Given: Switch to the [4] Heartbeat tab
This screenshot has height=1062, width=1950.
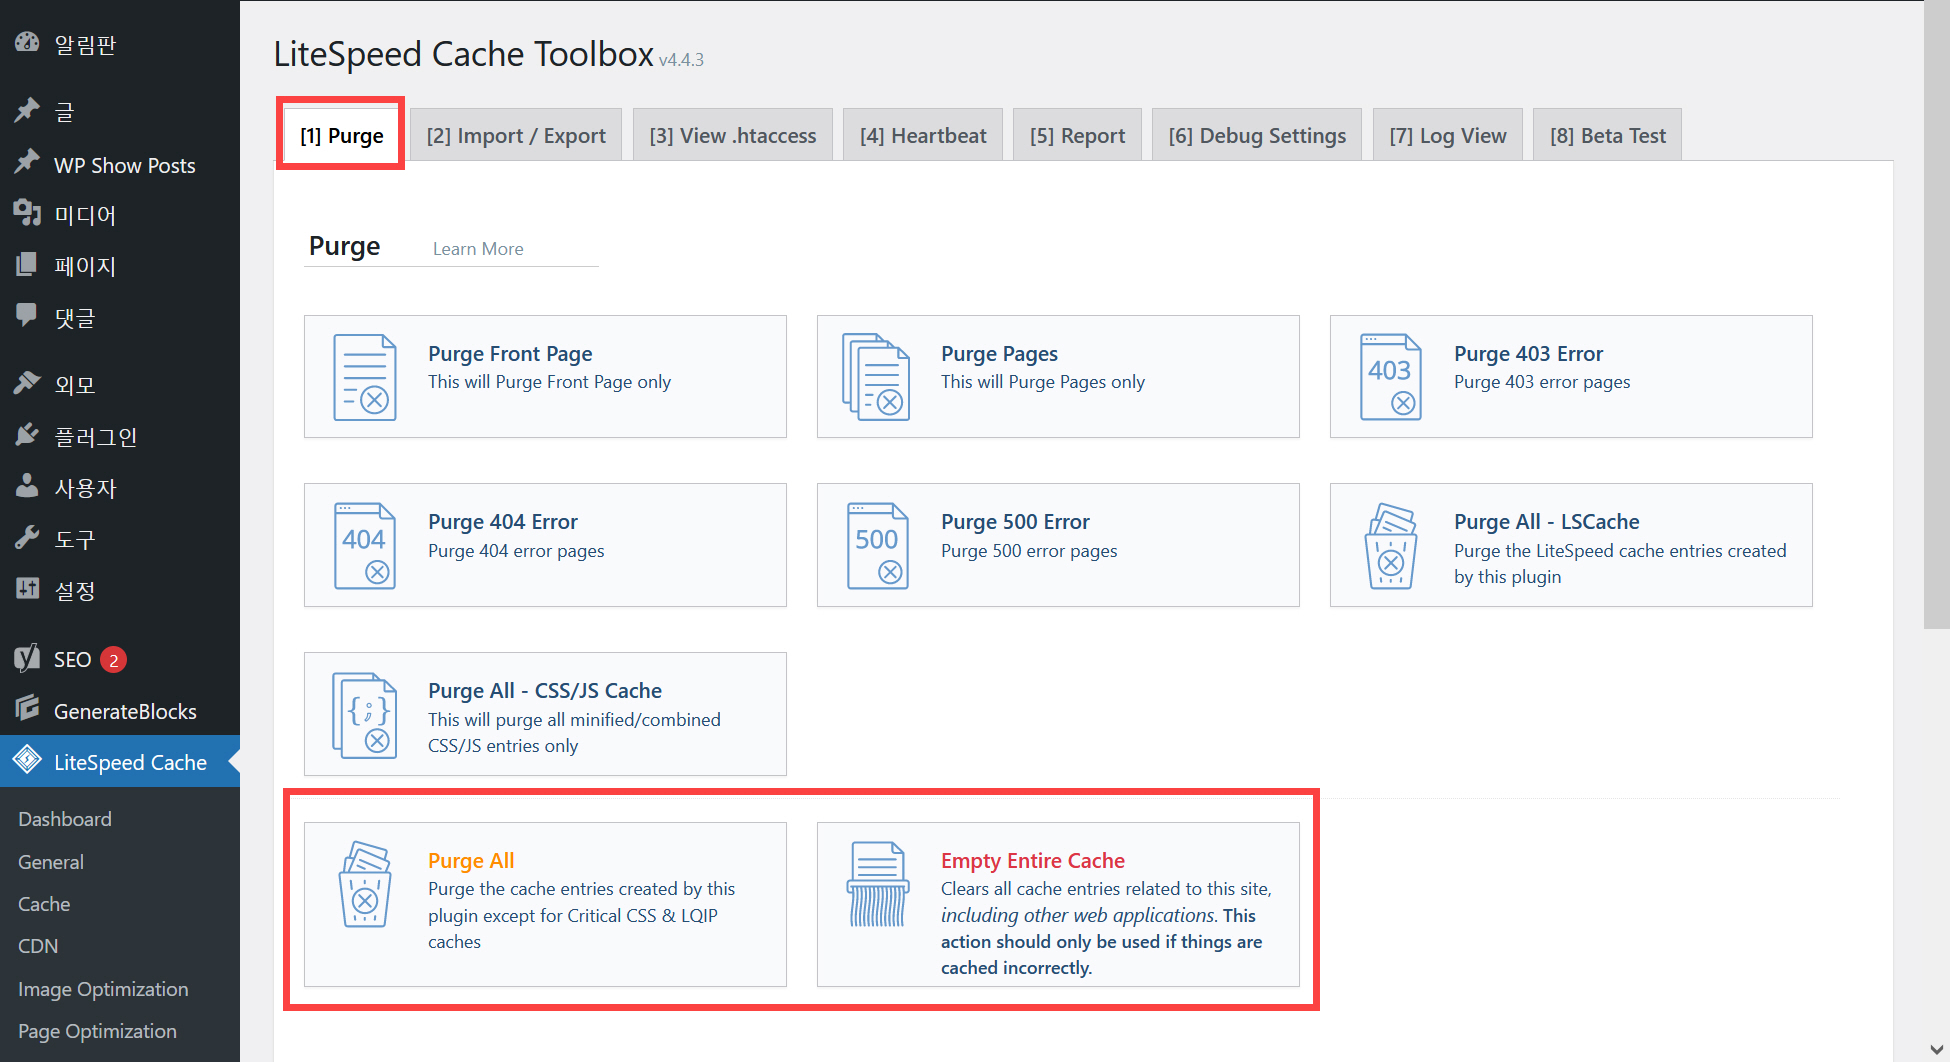Looking at the screenshot, I should click(923, 135).
